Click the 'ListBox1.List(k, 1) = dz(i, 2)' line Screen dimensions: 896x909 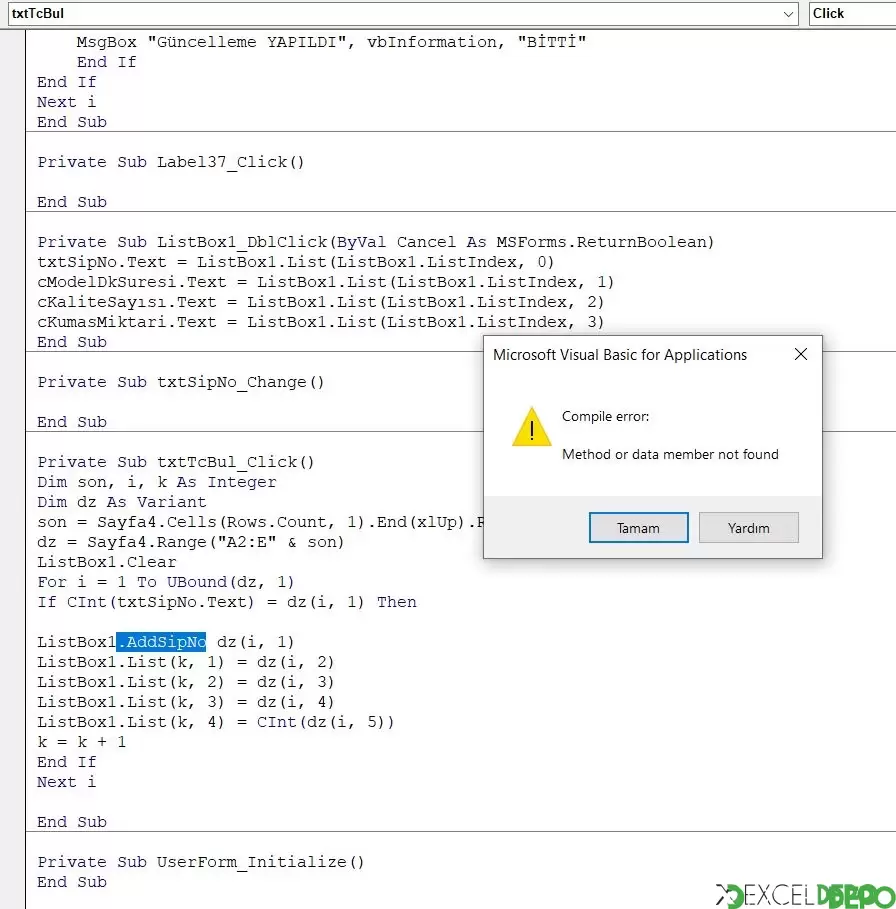[185, 662]
